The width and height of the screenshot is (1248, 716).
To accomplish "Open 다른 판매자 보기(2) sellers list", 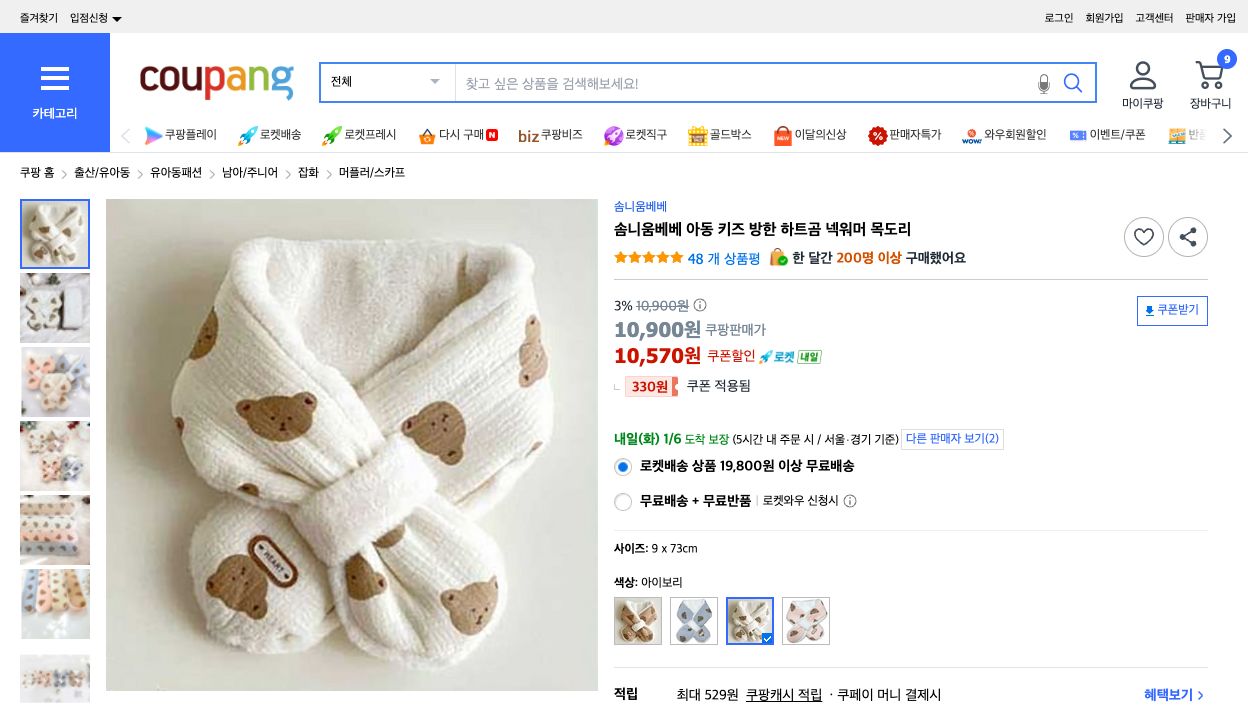I will click(x=951, y=438).
